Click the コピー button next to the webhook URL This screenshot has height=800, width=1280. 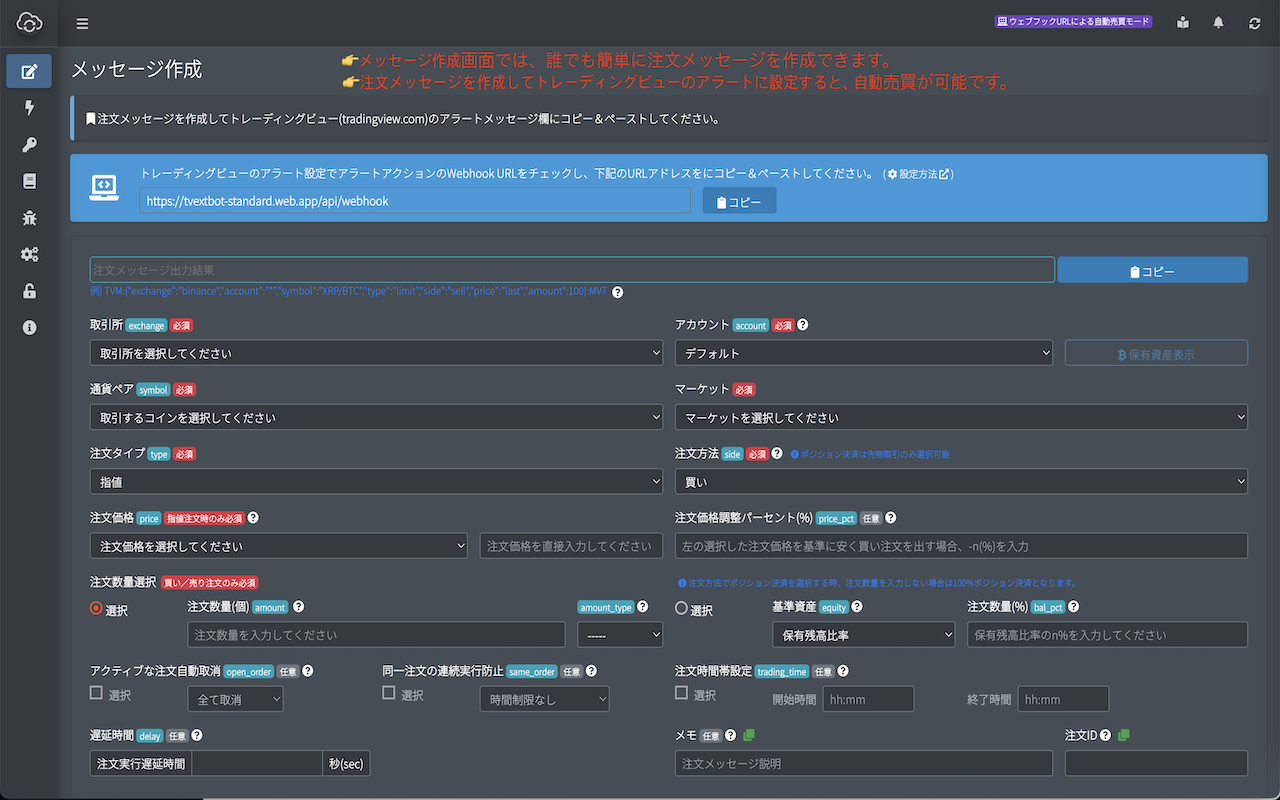[738, 200]
